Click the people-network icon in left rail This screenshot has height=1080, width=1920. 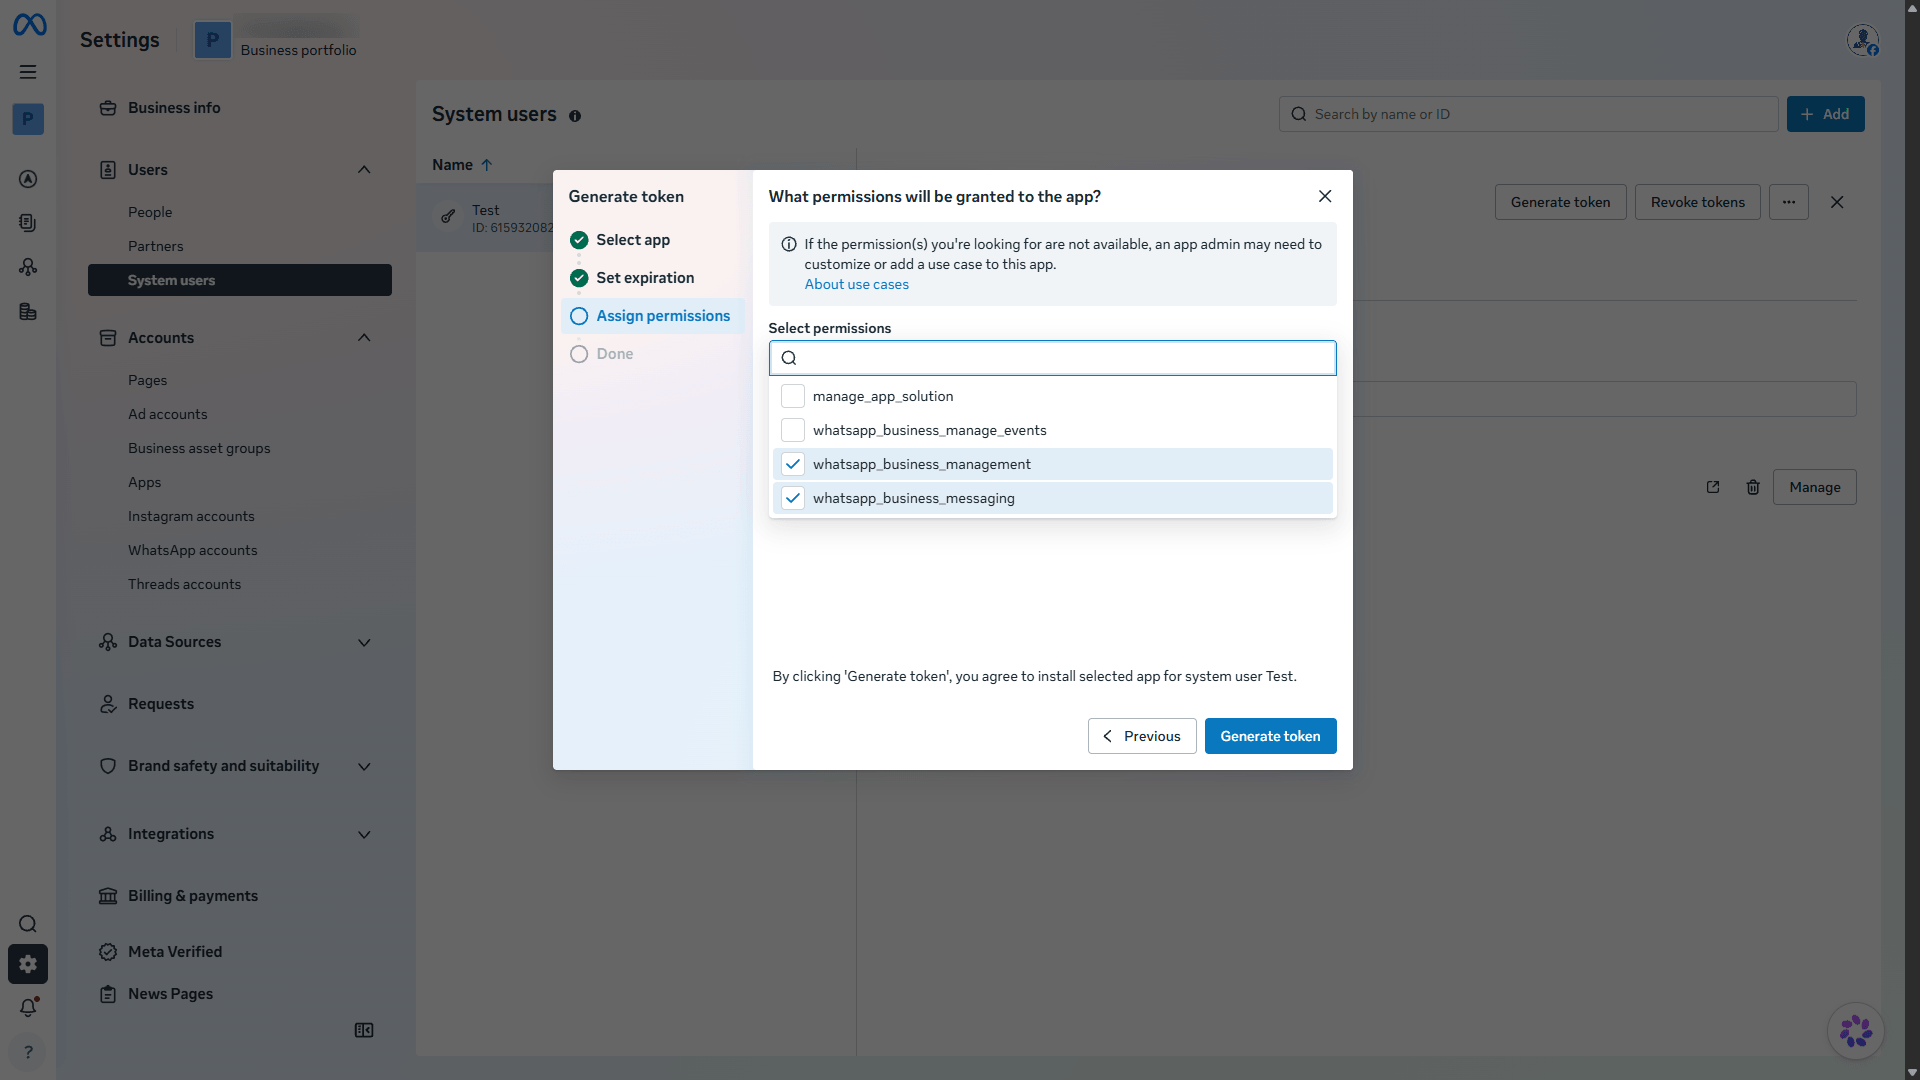(28, 267)
